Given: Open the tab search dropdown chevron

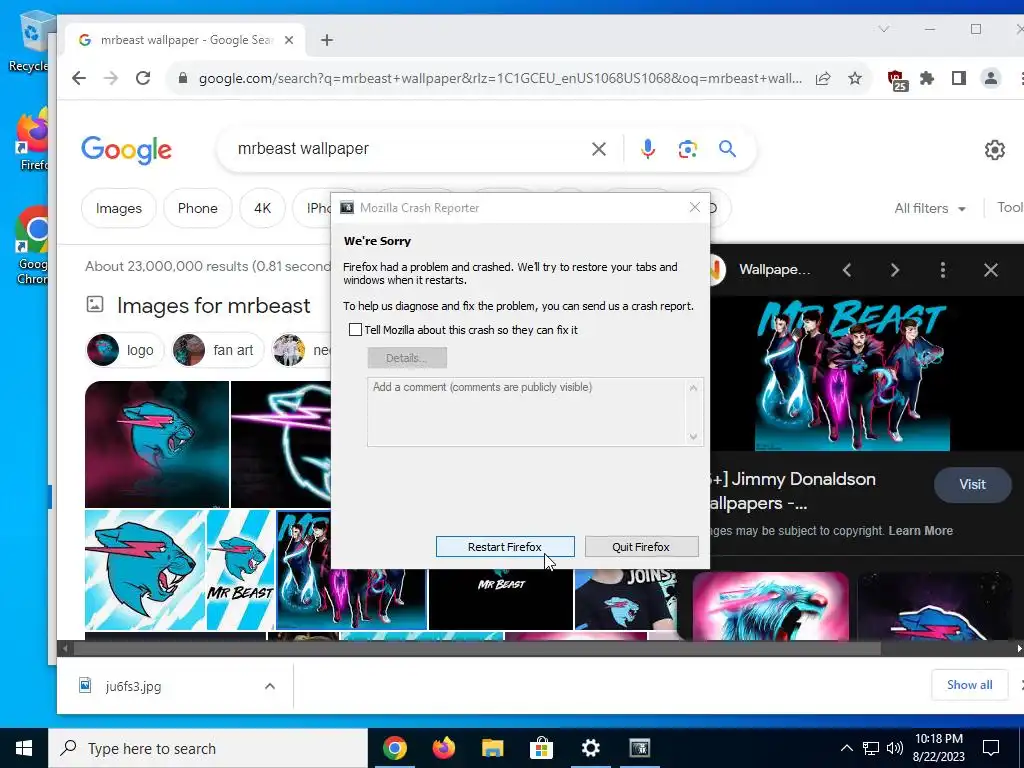Looking at the screenshot, I should (884, 29).
